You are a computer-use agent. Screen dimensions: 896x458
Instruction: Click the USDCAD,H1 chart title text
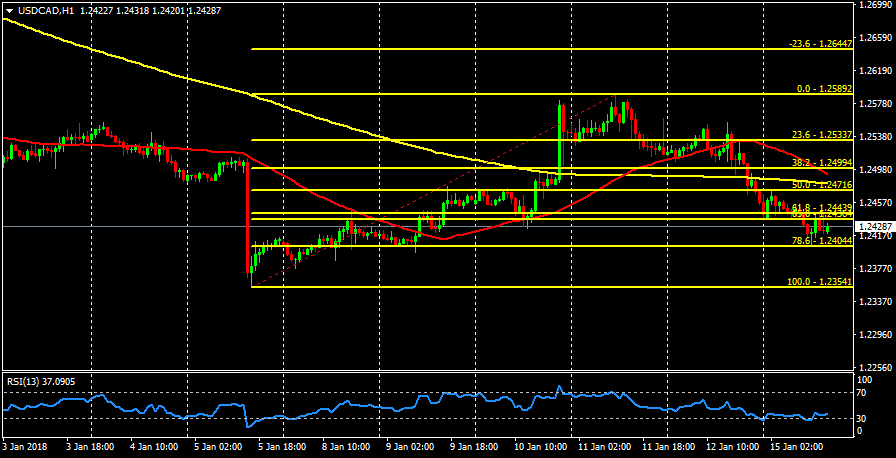(x=46, y=11)
